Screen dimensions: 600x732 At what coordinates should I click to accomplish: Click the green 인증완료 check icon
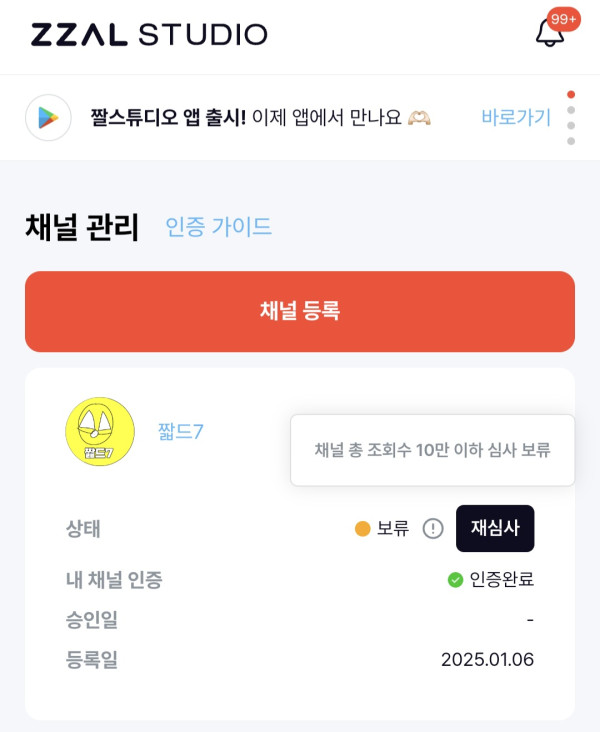click(455, 579)
